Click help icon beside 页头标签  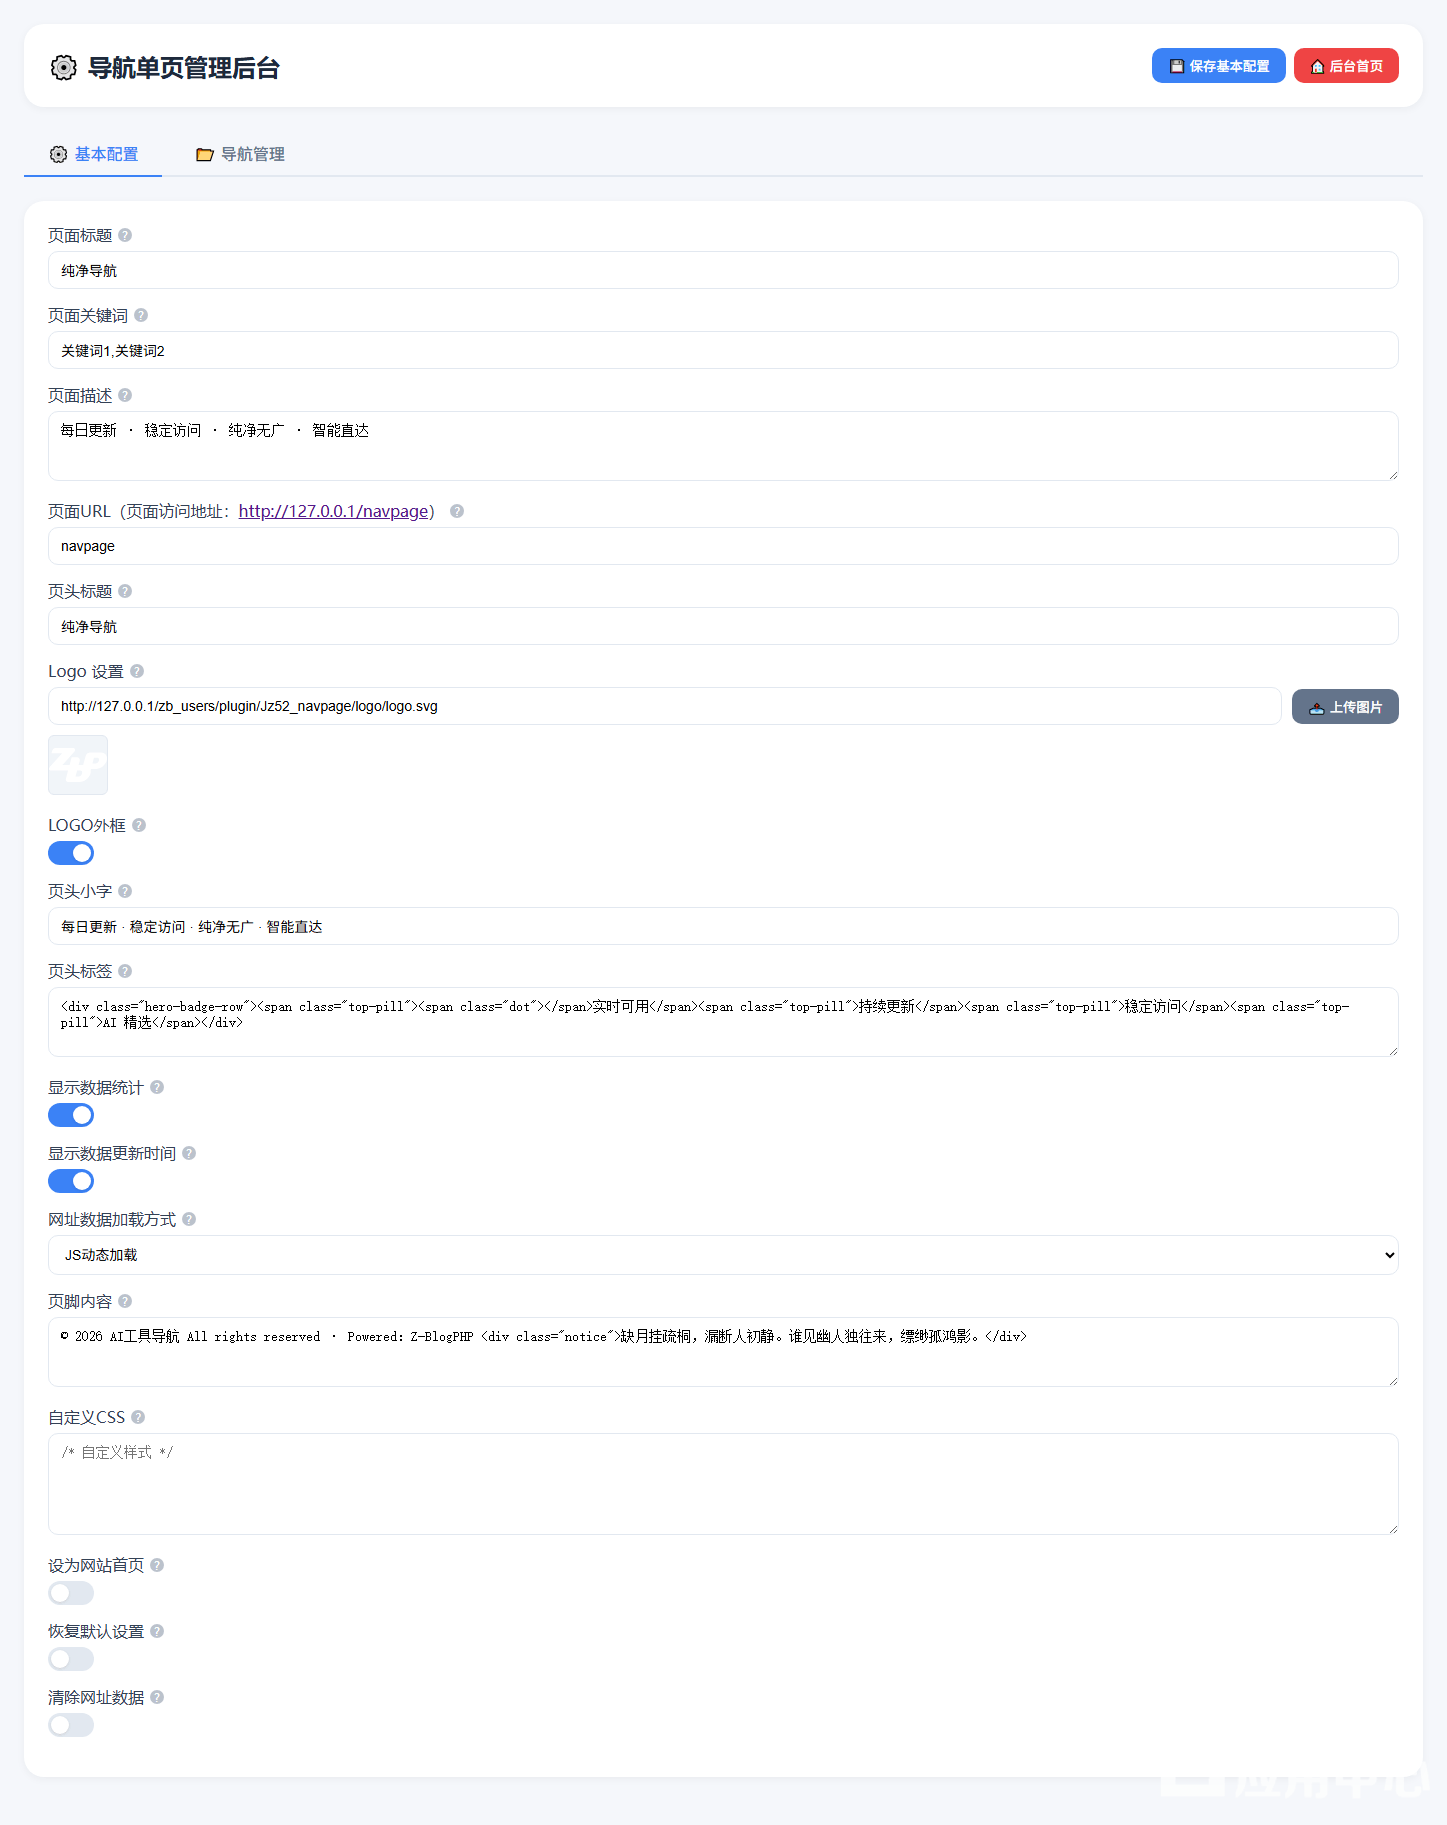point(125,971)
